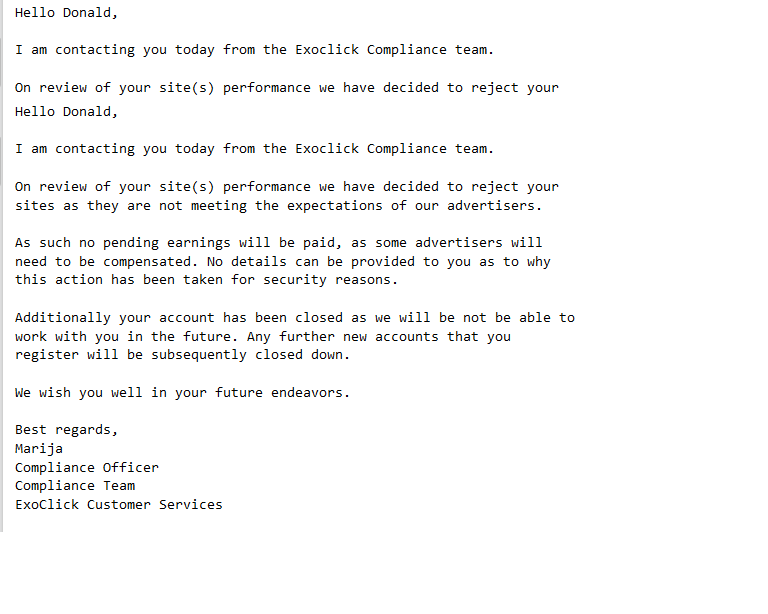Viewport: 768px width, 614px height.
Task: Click the word "compensated" in the email body
Action: (146, 262)
